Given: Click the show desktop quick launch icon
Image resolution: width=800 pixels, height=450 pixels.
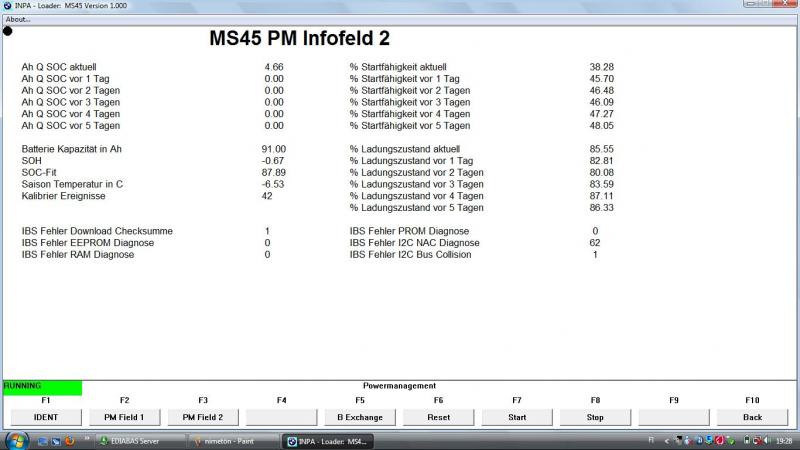Looking at the screenshot, I should (x=43, y=440).
